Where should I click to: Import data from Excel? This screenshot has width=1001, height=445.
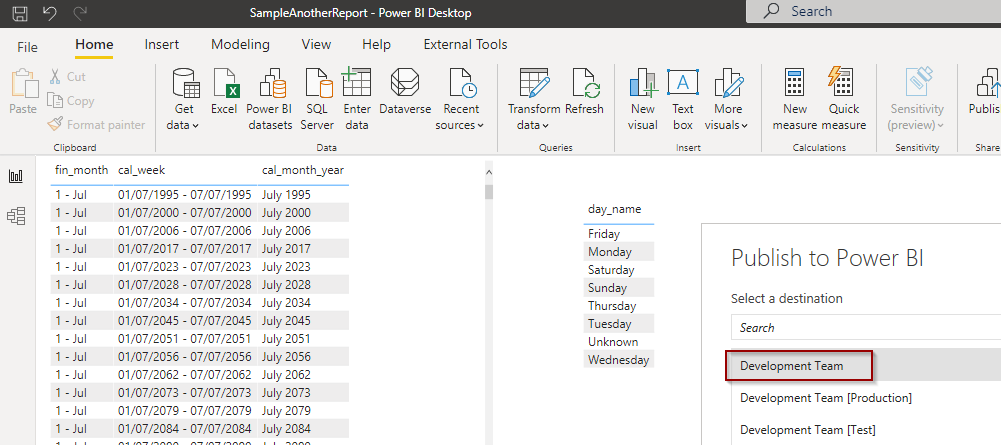(224, 92)
